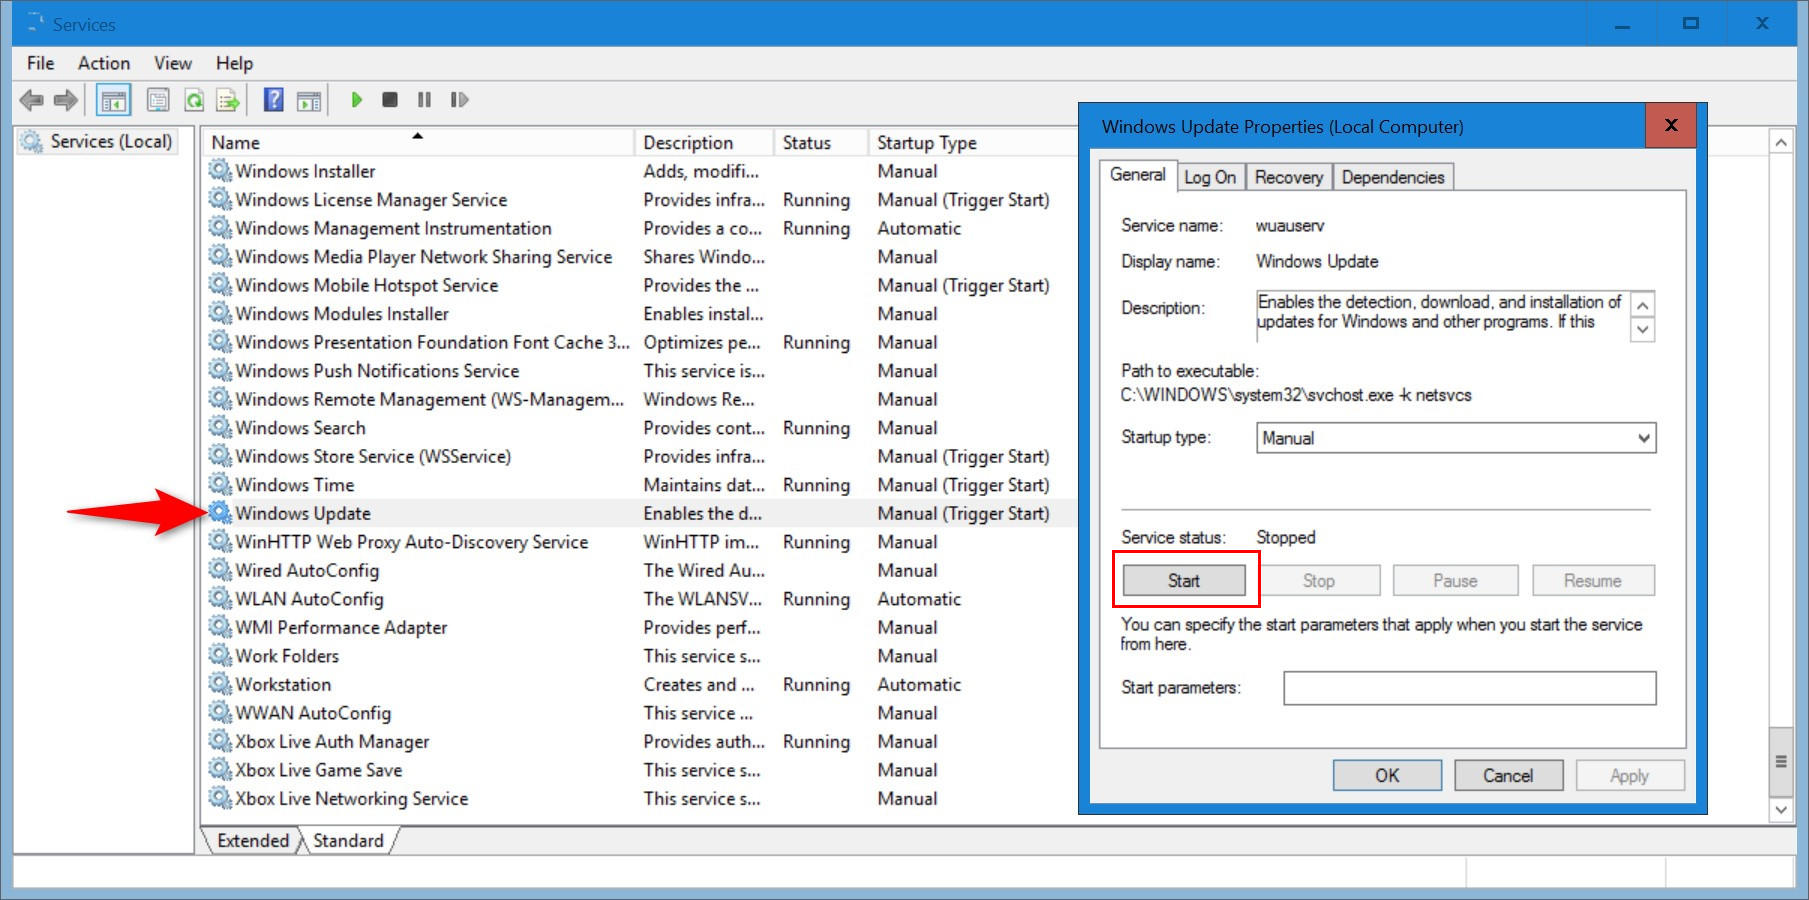Select the WMI Performance Adapter row
This screenshot has height=900, width=1809.
640,627
